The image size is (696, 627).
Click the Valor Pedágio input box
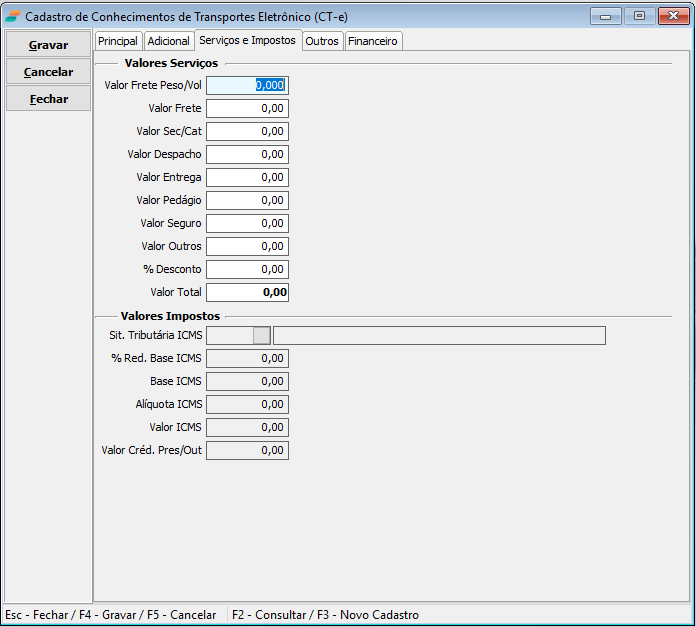coord(247,201)
